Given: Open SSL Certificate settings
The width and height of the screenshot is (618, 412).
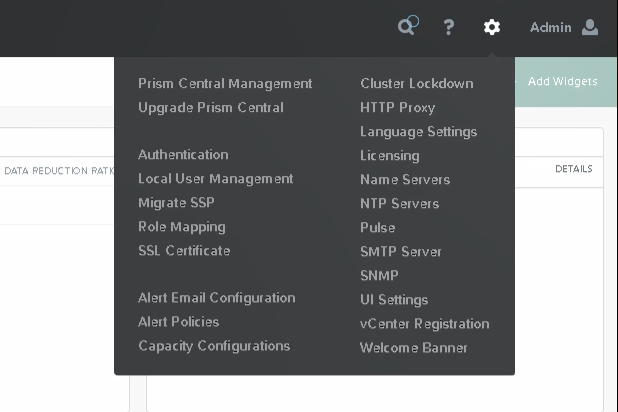Looking at the screenshot, I should coord(184,251).
